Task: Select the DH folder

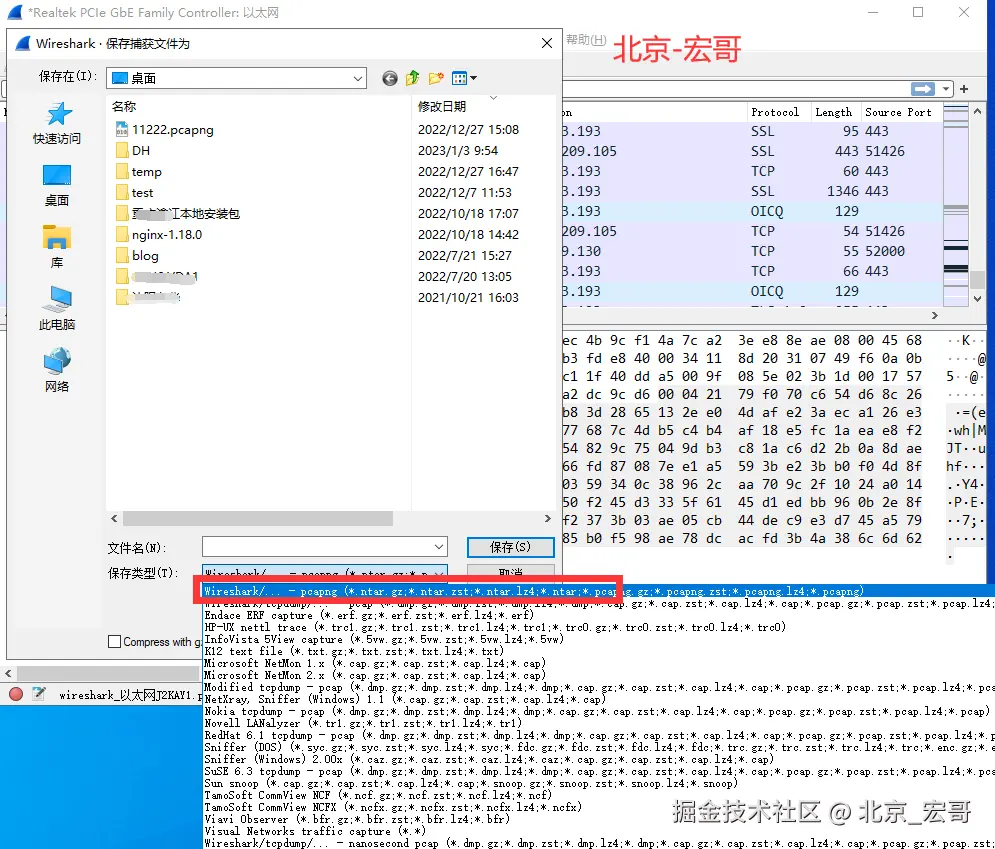Action: [133, 150]
